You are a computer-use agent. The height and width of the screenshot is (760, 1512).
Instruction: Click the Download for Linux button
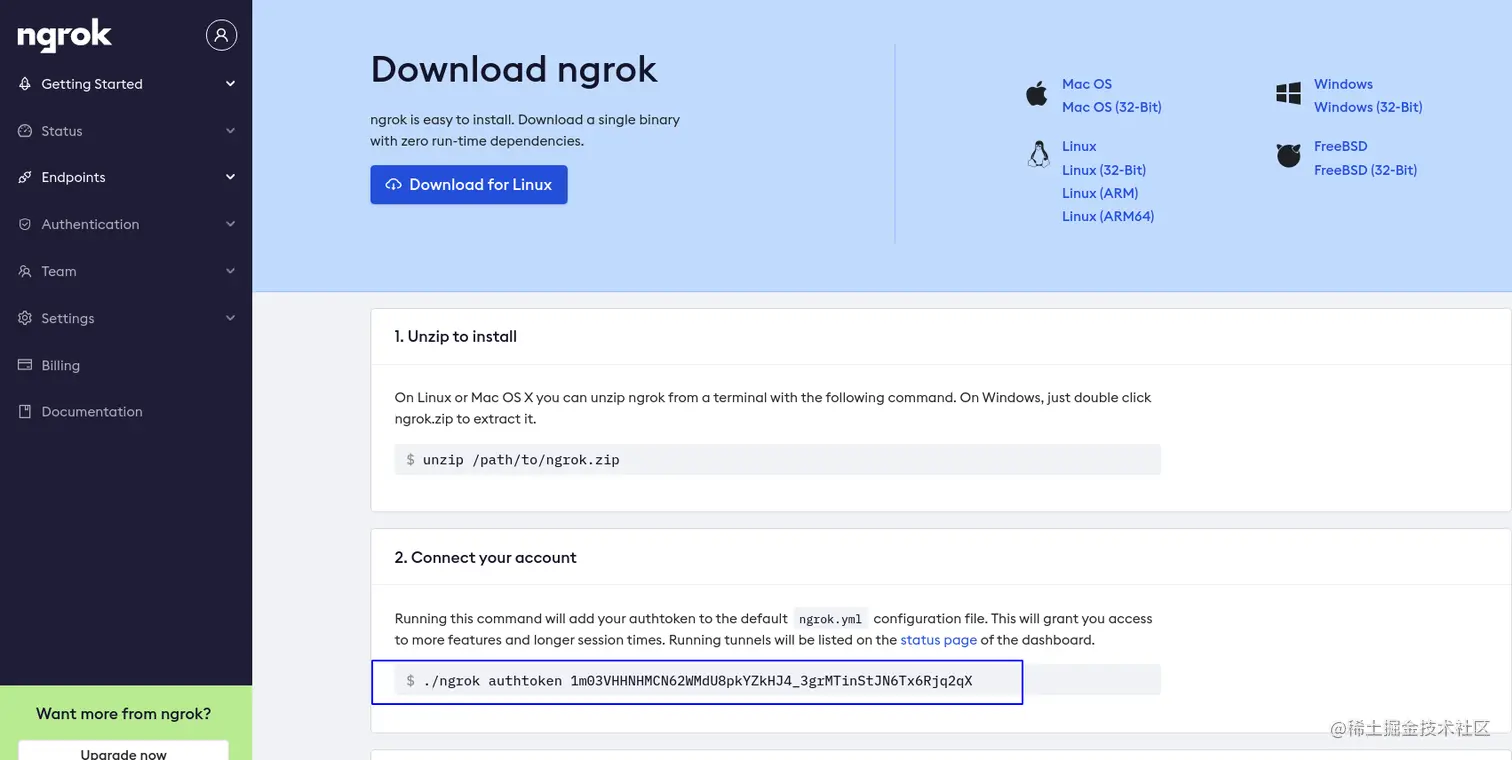468,185
